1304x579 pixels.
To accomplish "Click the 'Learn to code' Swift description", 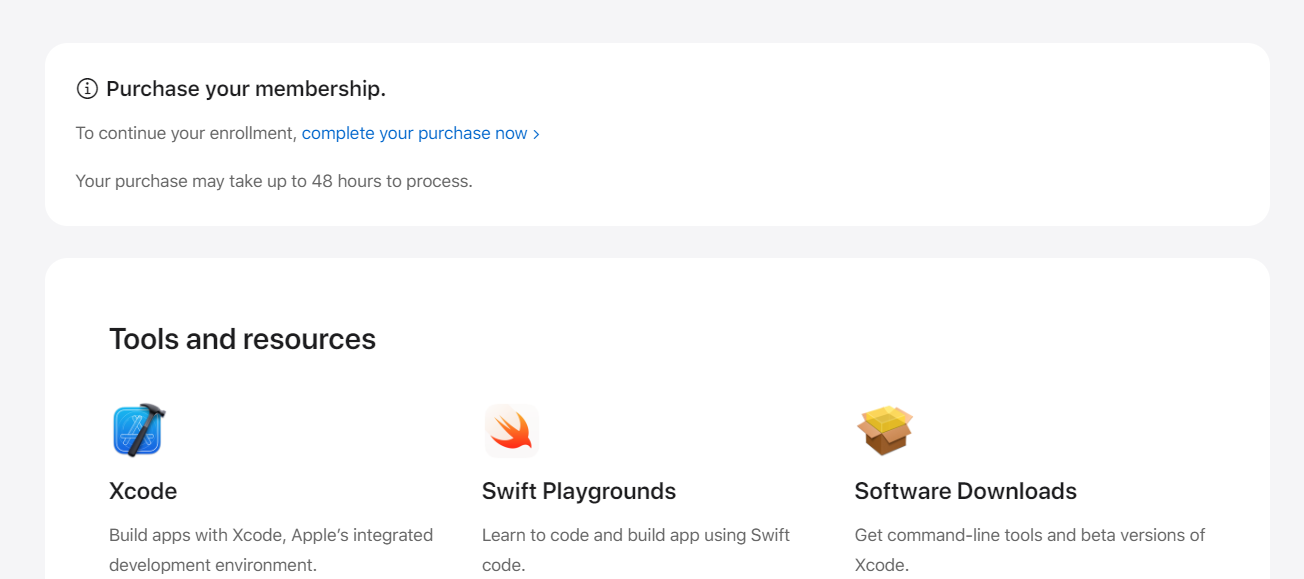I will tap(635, 535).
